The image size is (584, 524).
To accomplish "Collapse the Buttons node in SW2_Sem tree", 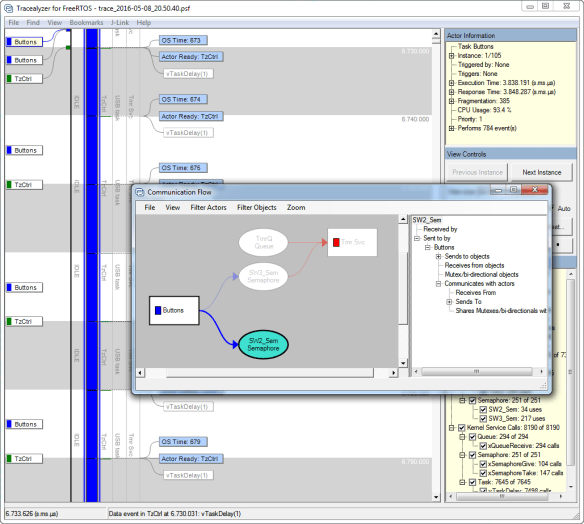I will tap(428, 247).
